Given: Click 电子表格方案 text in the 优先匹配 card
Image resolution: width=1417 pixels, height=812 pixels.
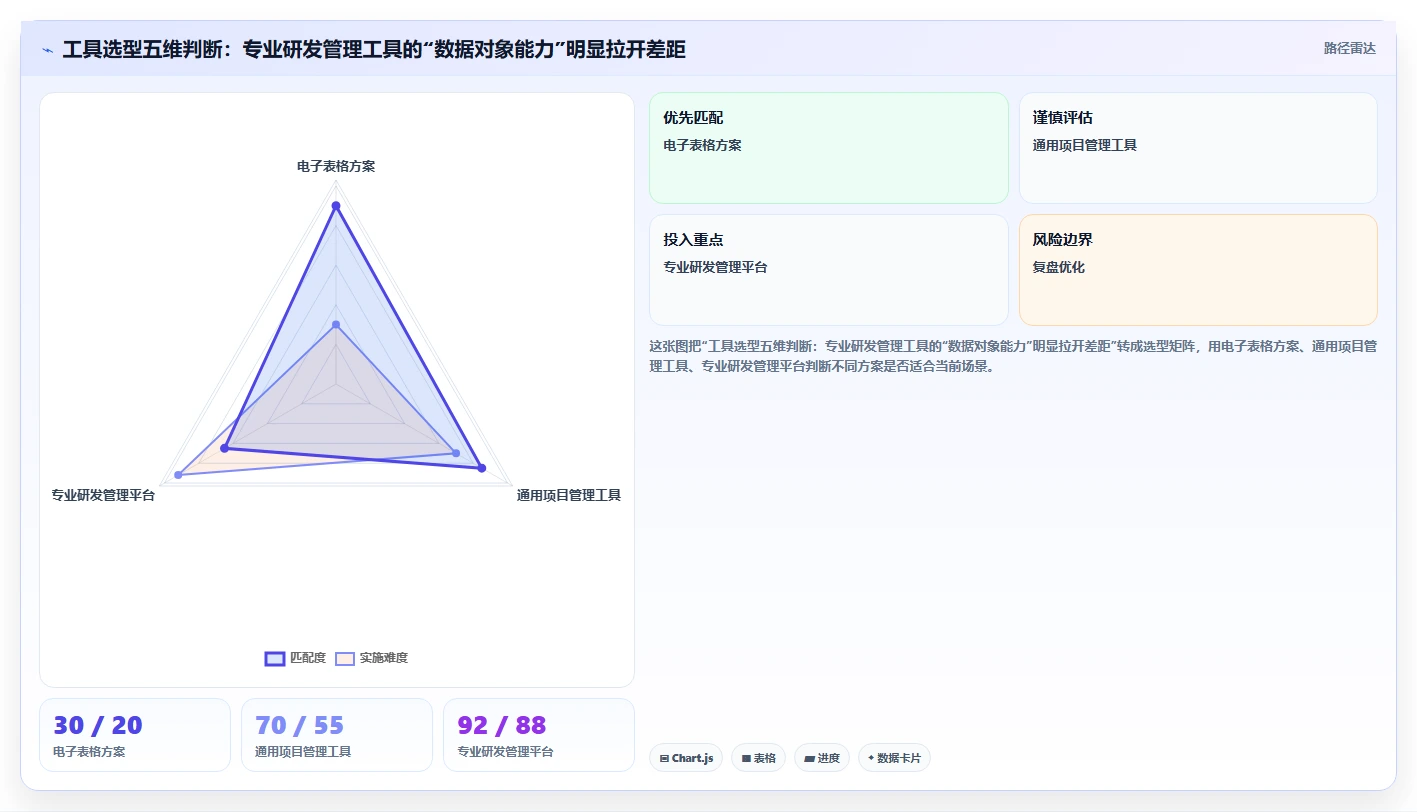Looking at the screenshot, I should point(702,145).
